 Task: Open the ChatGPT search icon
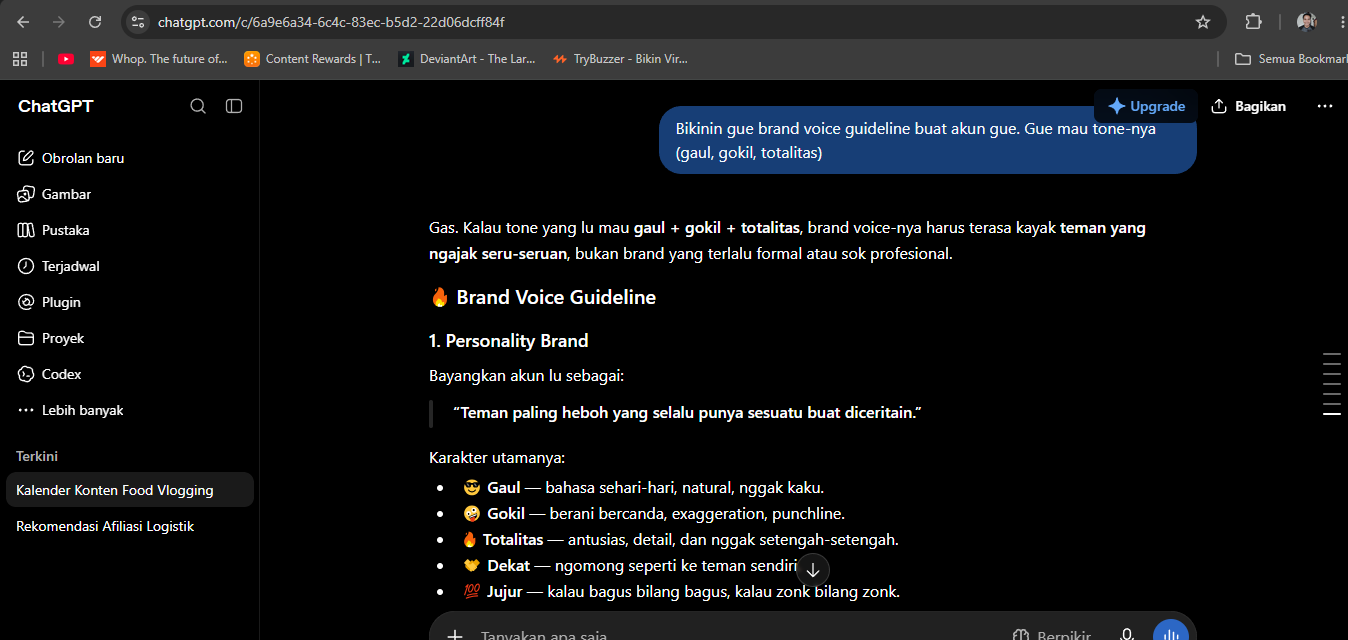point(198,106)
